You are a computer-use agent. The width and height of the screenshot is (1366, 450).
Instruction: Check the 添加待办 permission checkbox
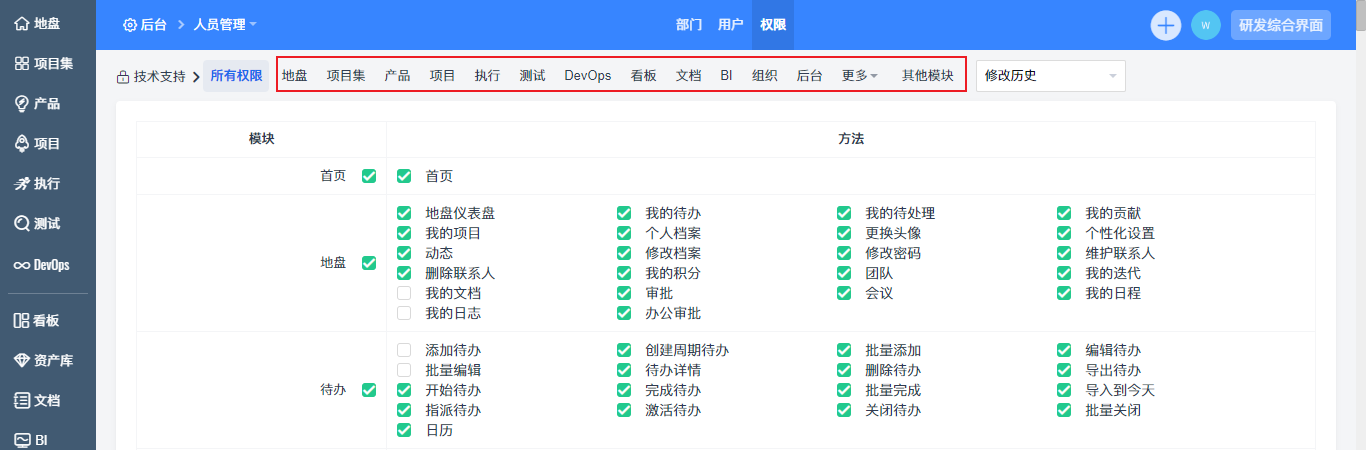(x=404, y=350)
